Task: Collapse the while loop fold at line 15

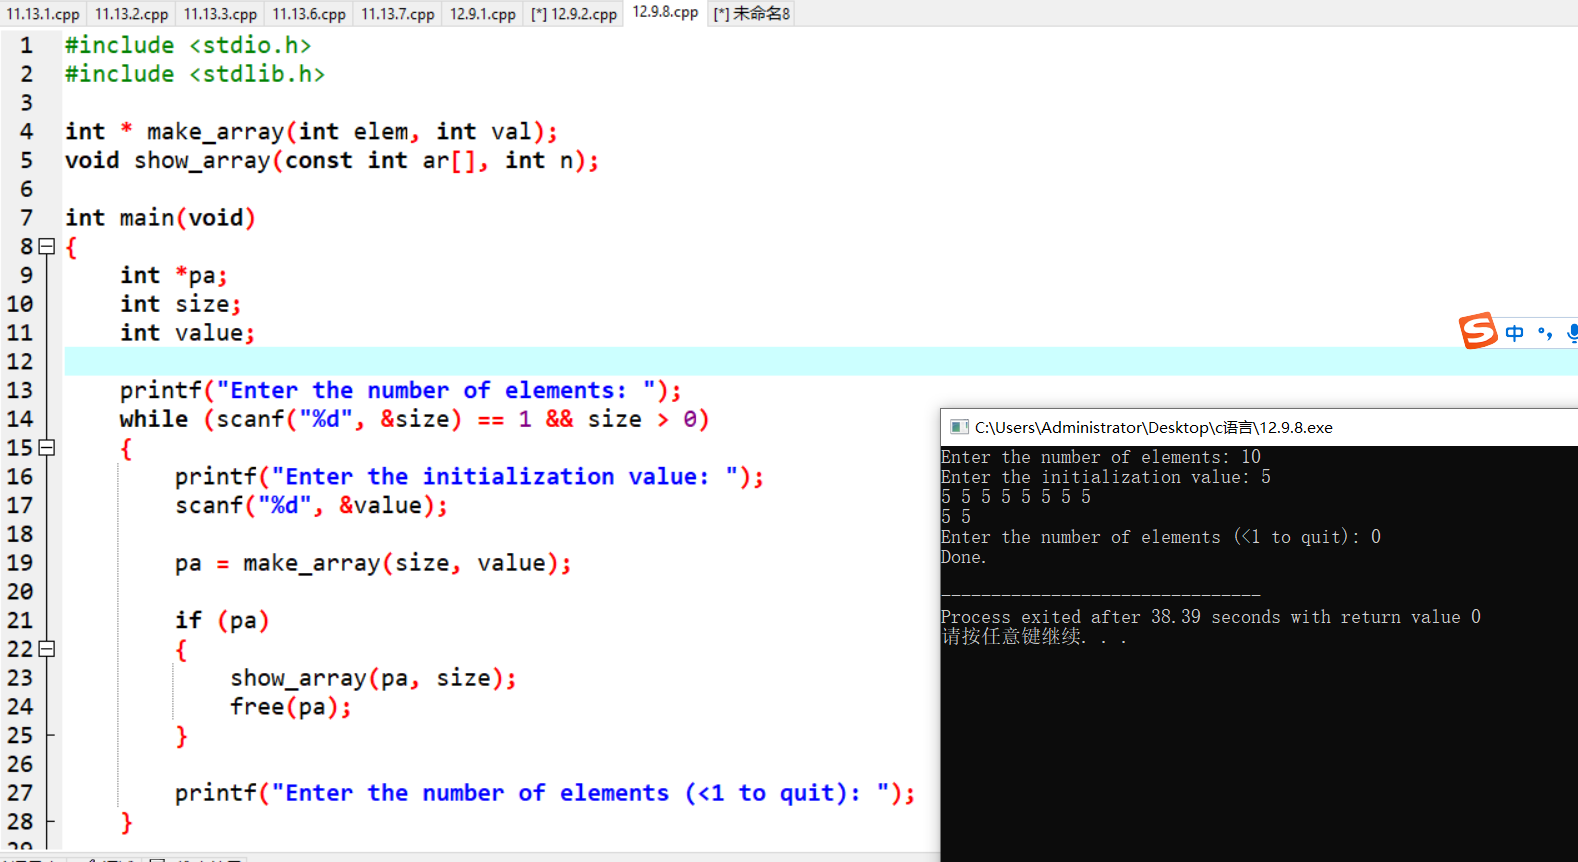Action: coord(46,447)
